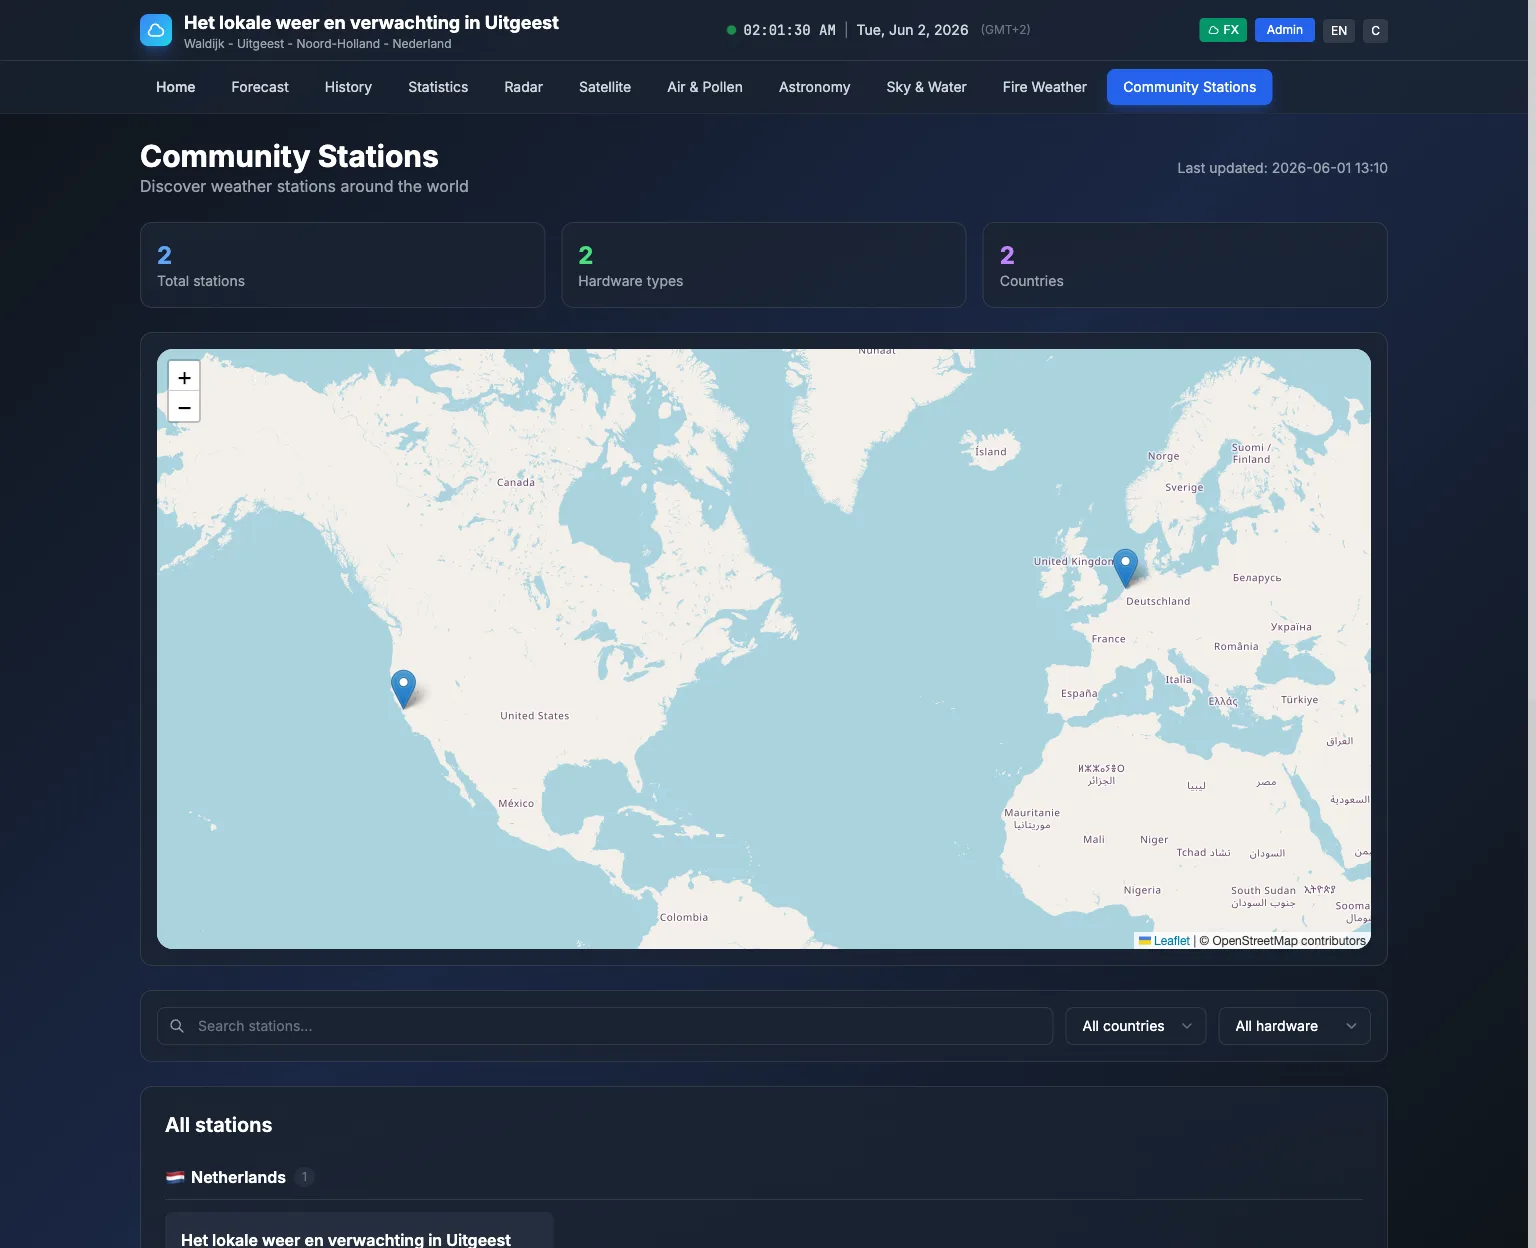Click the Total stations stat card
Image resolution: width=1536 pixels, height=1248 pixels.
tap(343, 265)
